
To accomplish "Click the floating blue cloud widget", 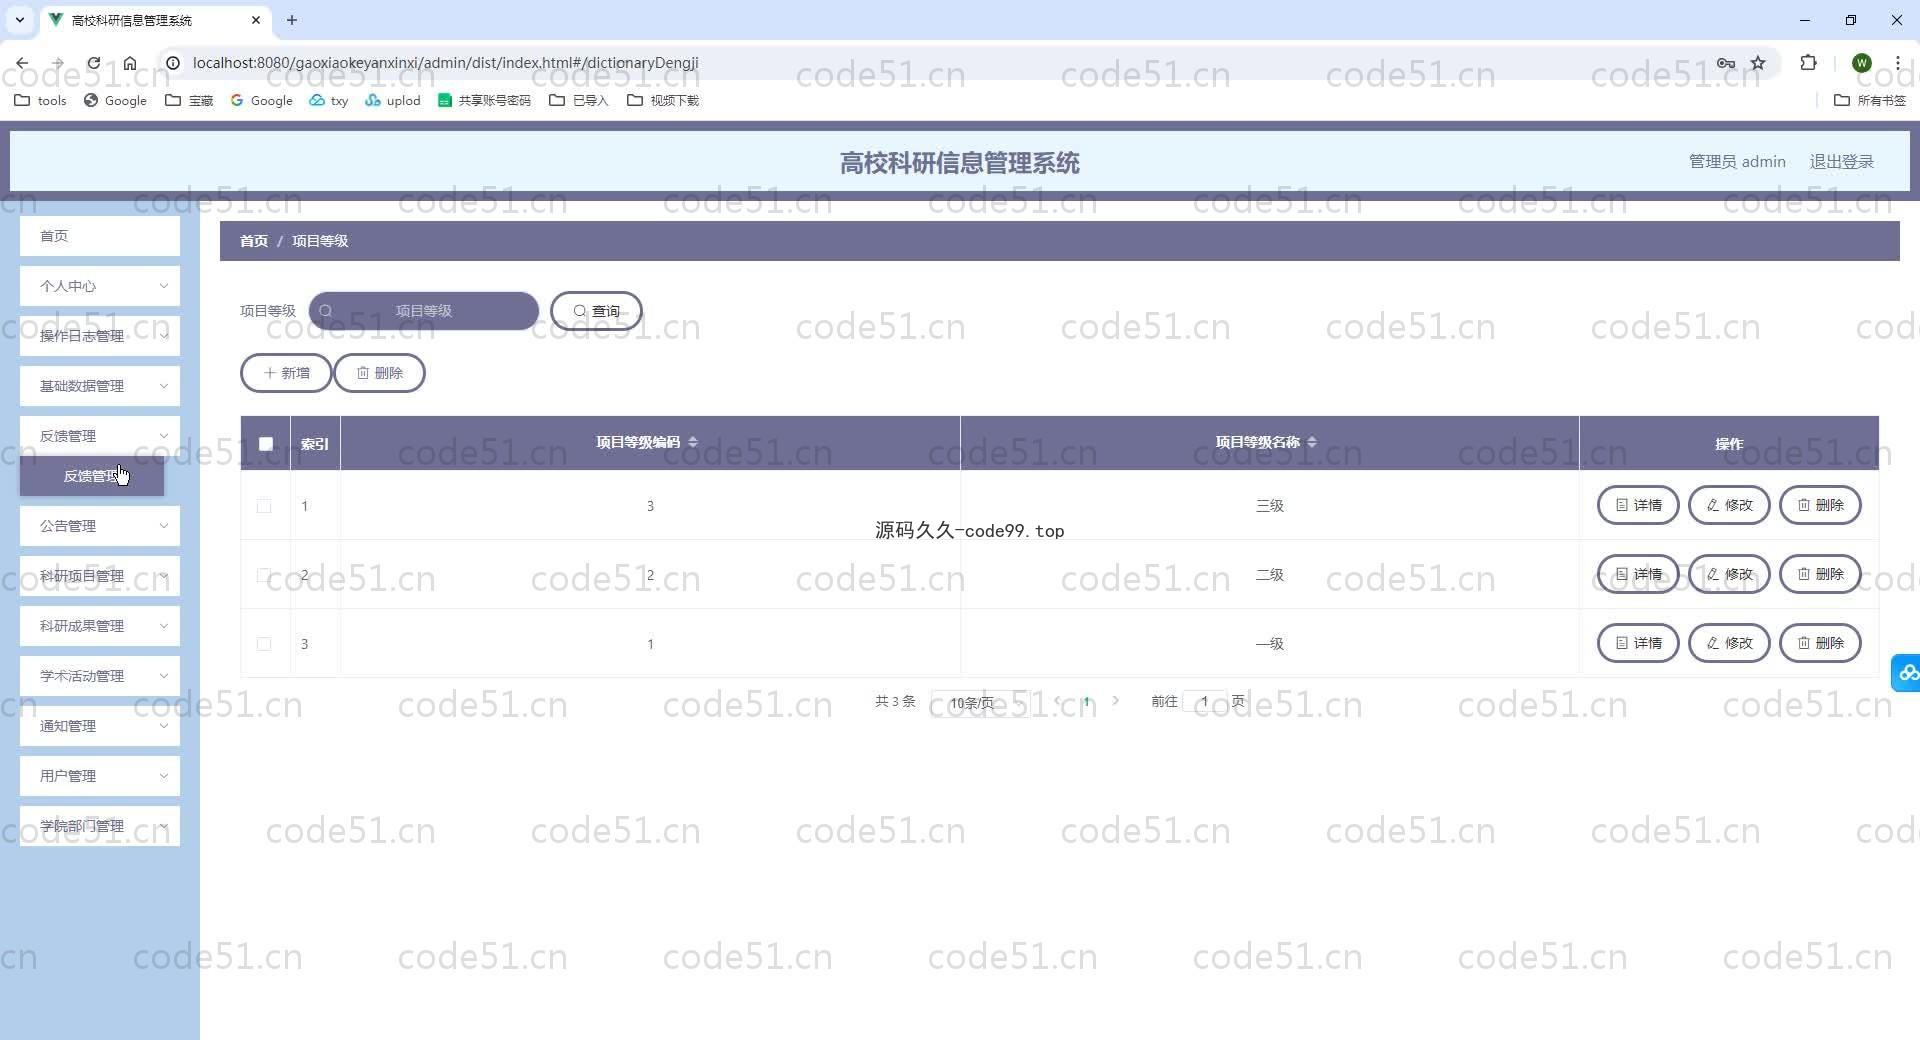I will click(1906, 673).
